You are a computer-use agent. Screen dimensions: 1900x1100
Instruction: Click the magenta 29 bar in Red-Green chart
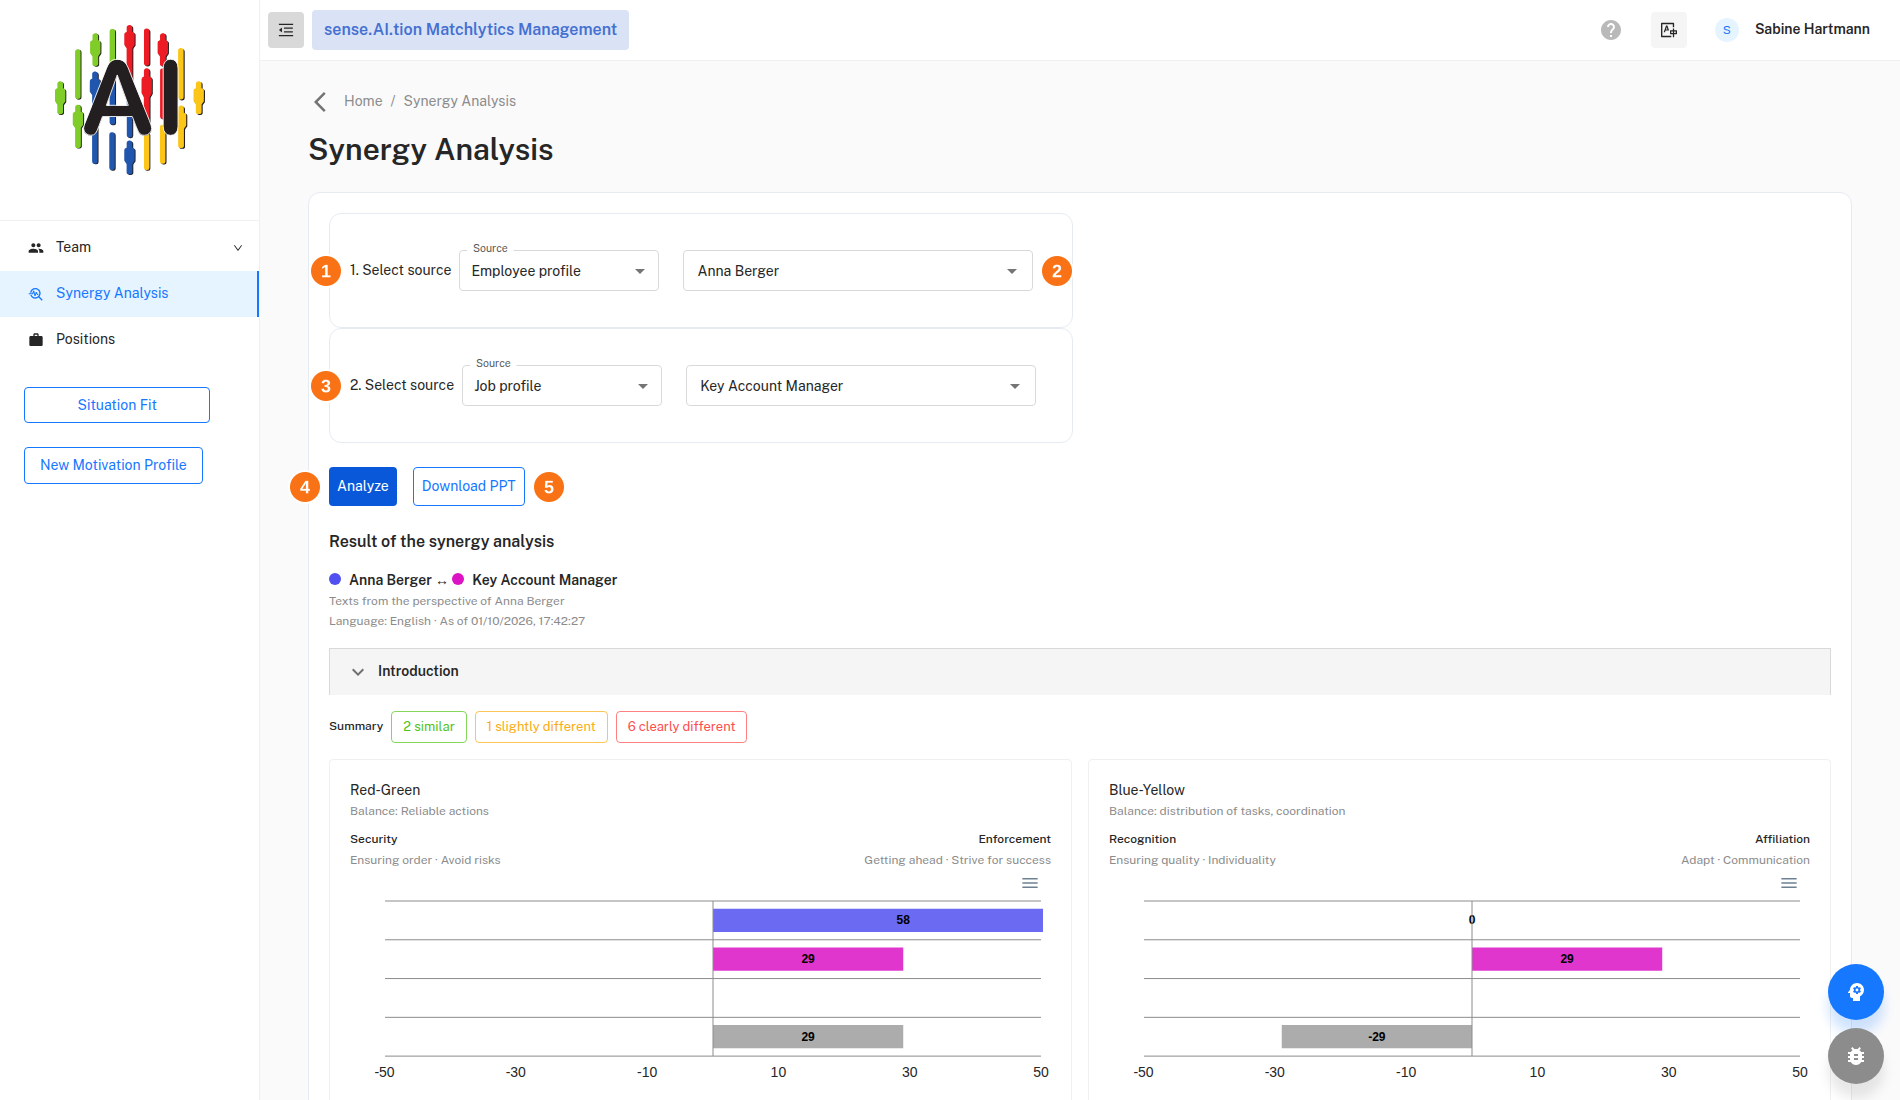[808, 959]
